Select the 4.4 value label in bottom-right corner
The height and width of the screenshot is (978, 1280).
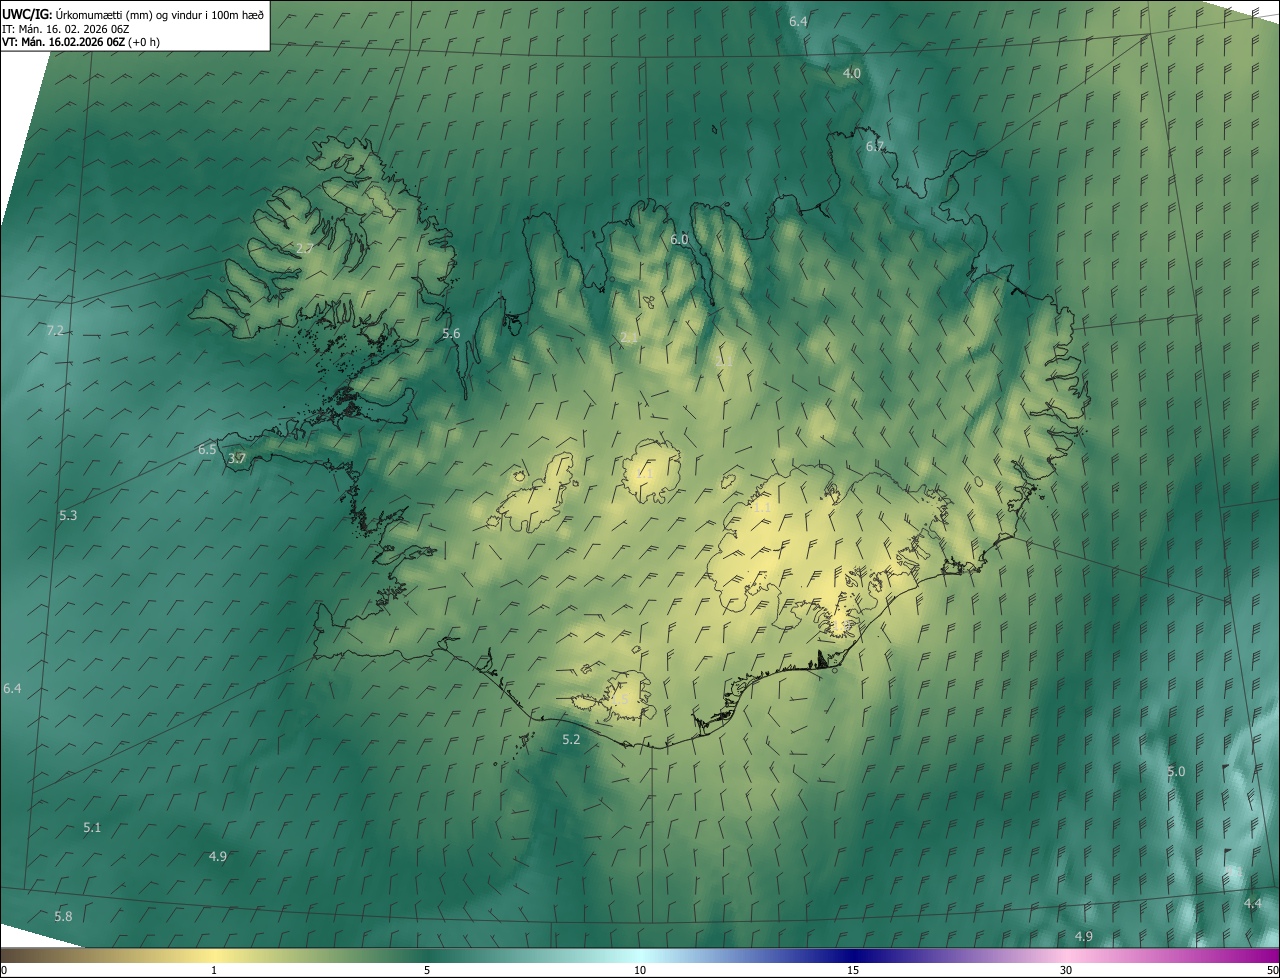pos(1252,904)
